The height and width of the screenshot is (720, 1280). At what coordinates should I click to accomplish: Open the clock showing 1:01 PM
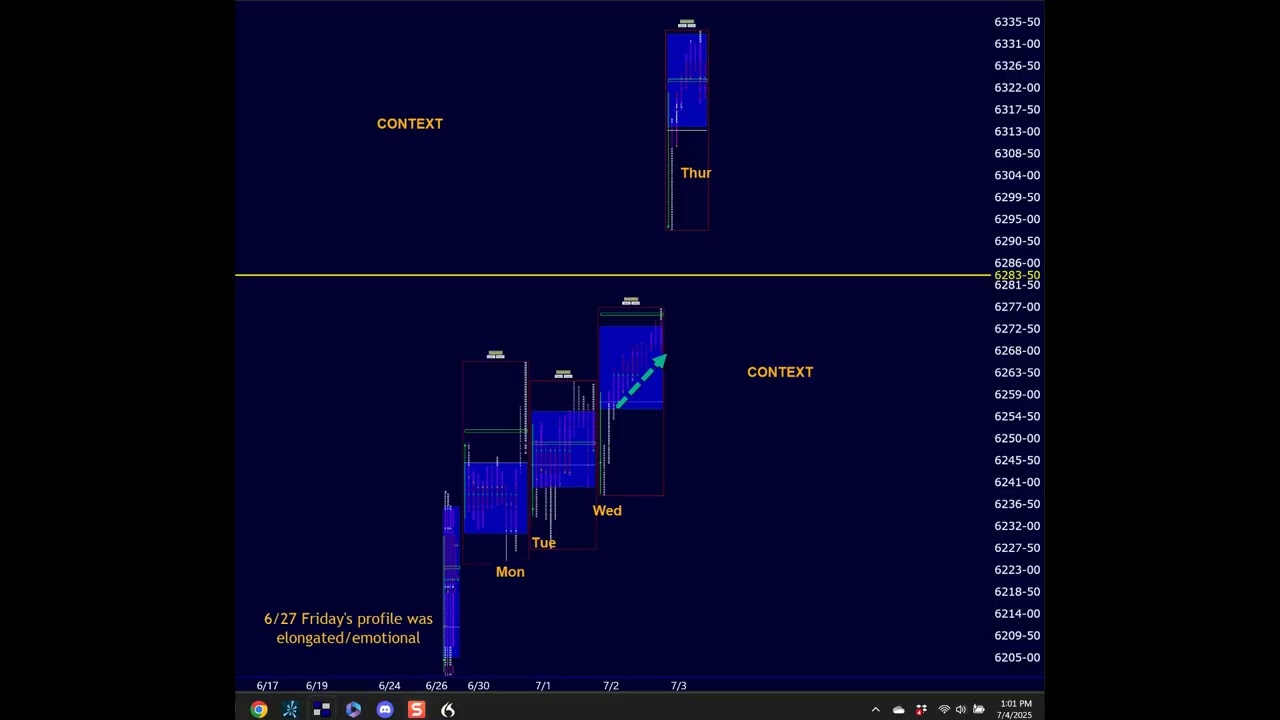[x=1015, y=710]
